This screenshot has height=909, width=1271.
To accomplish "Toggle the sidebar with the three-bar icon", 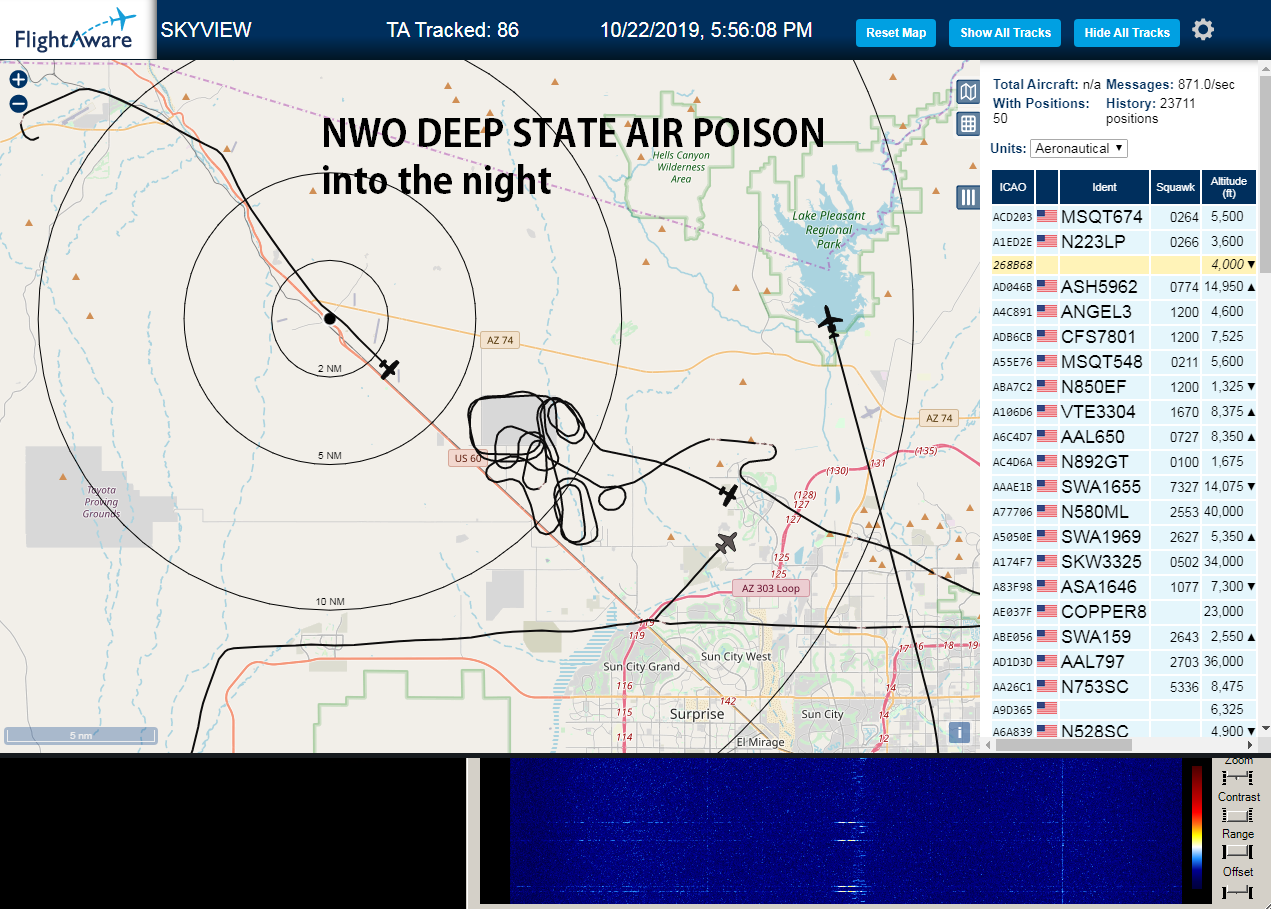I will coord(967,197).
